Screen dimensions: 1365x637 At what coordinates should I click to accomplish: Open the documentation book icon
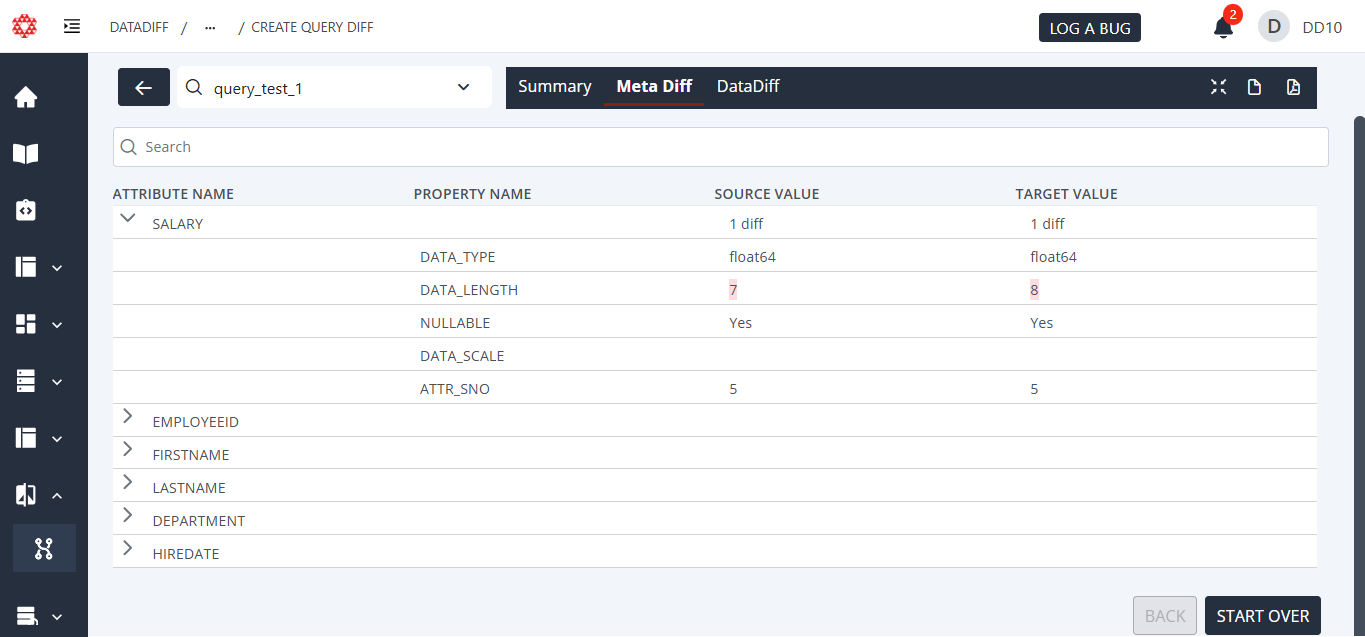tap(25, 153)
